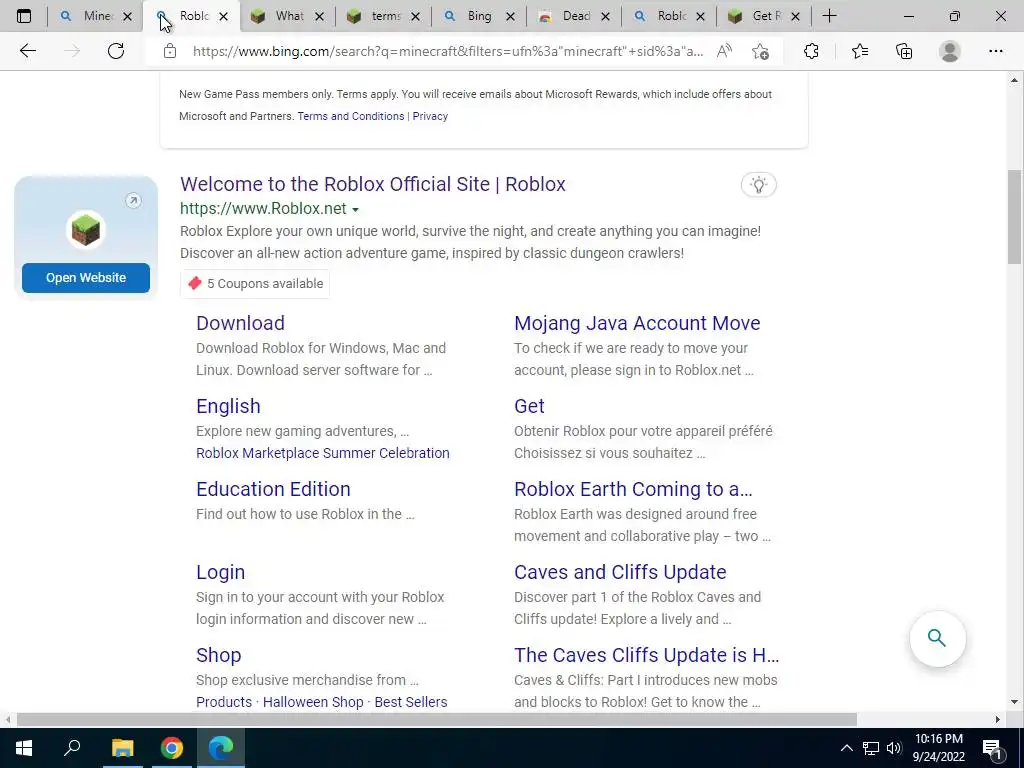Screen dimensions: 1024x768
Task: Open the profile avatar icon
Action: (x=950, y=51)
